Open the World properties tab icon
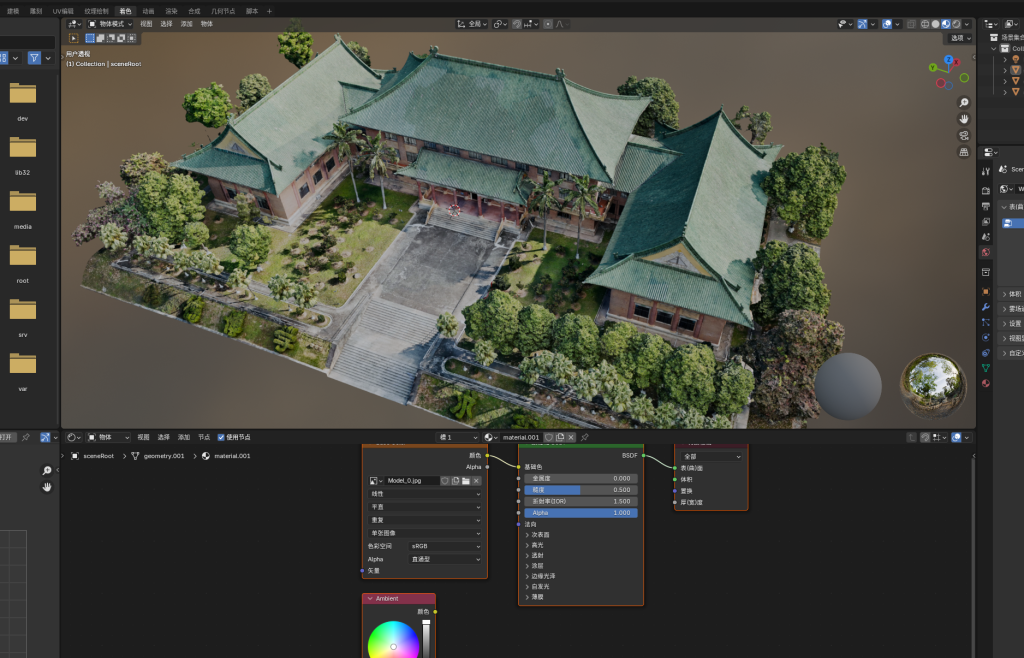This screenshot has width=1024, height=658. [986, 252]
